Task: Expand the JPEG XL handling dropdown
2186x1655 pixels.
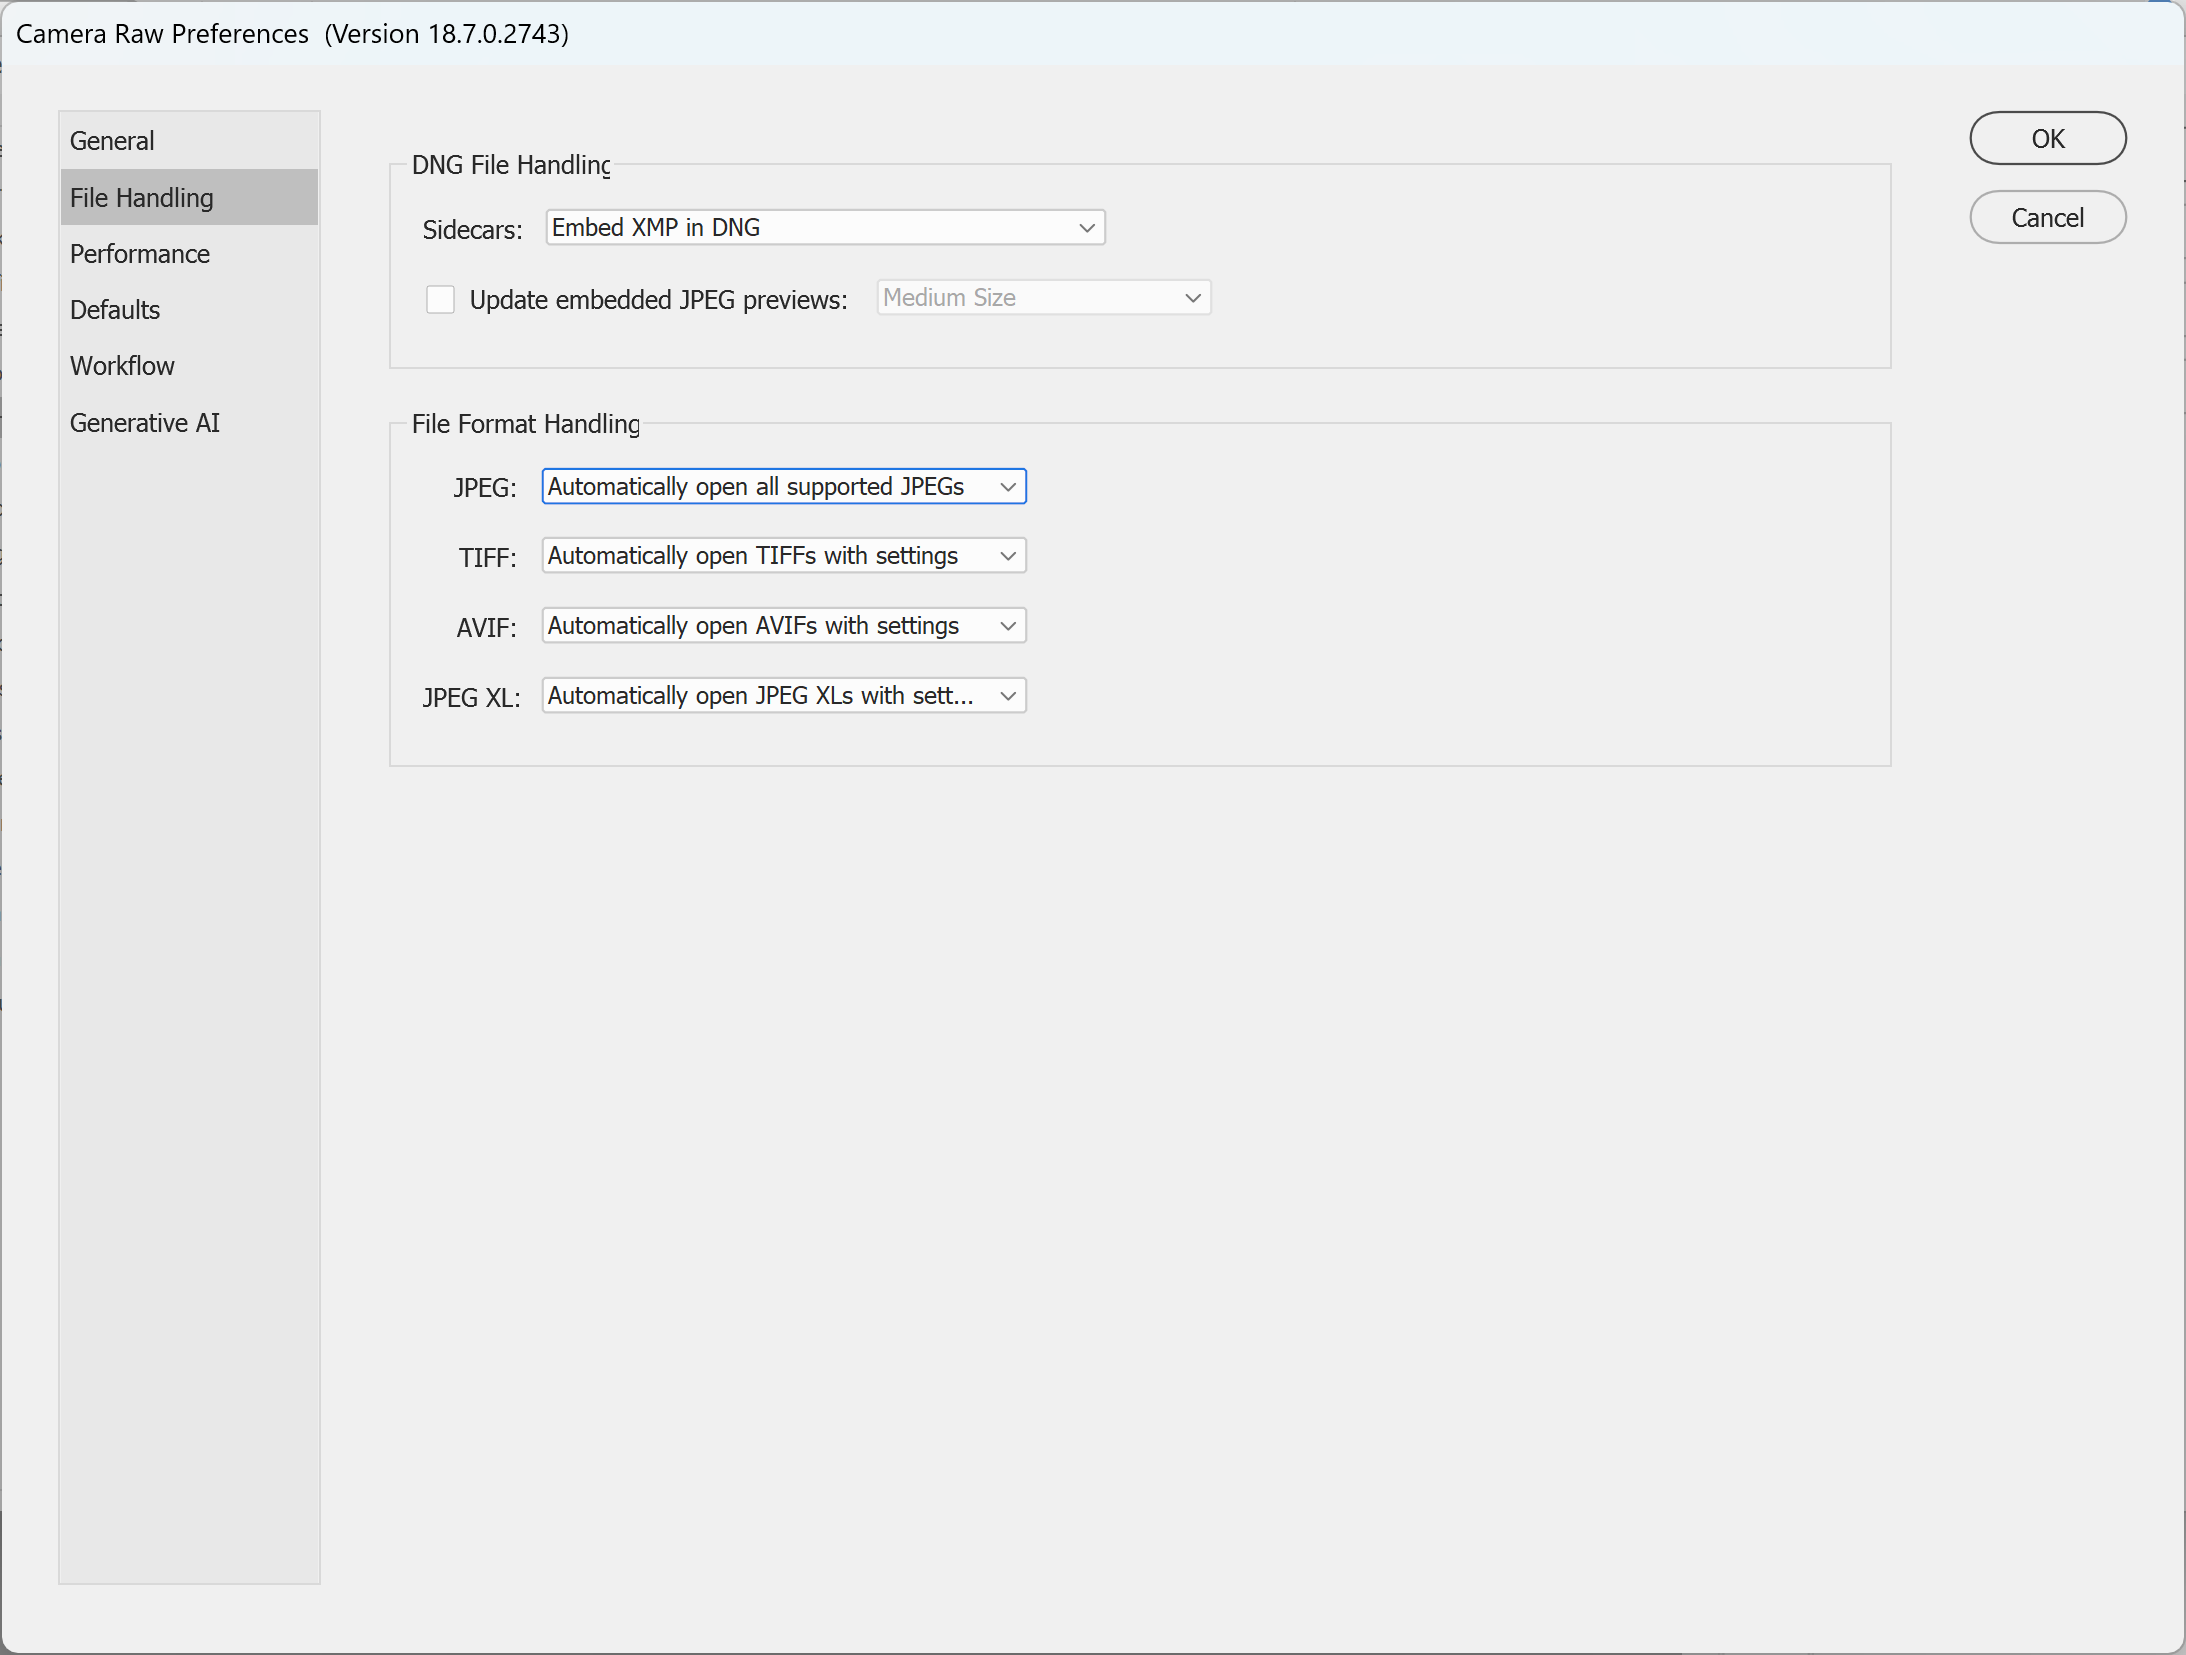Action: pyautogui.click(x=784, y=696)
